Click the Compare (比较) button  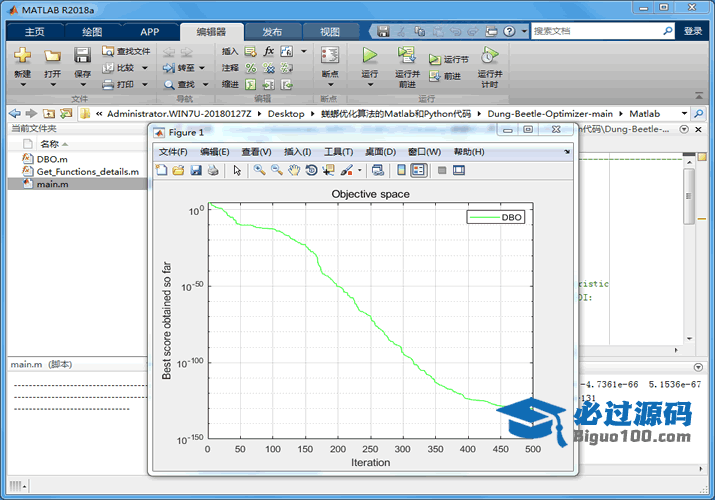click(x=119, y=68)
